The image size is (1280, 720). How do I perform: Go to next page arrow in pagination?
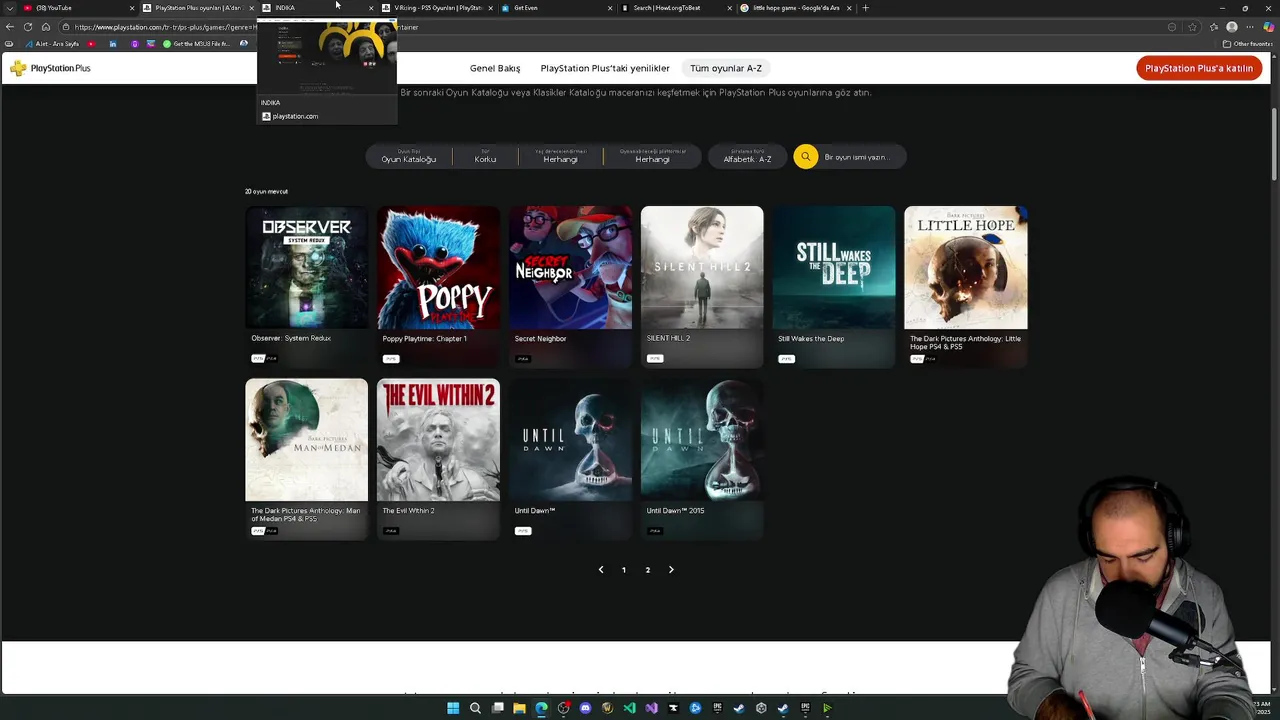[671, 570]
